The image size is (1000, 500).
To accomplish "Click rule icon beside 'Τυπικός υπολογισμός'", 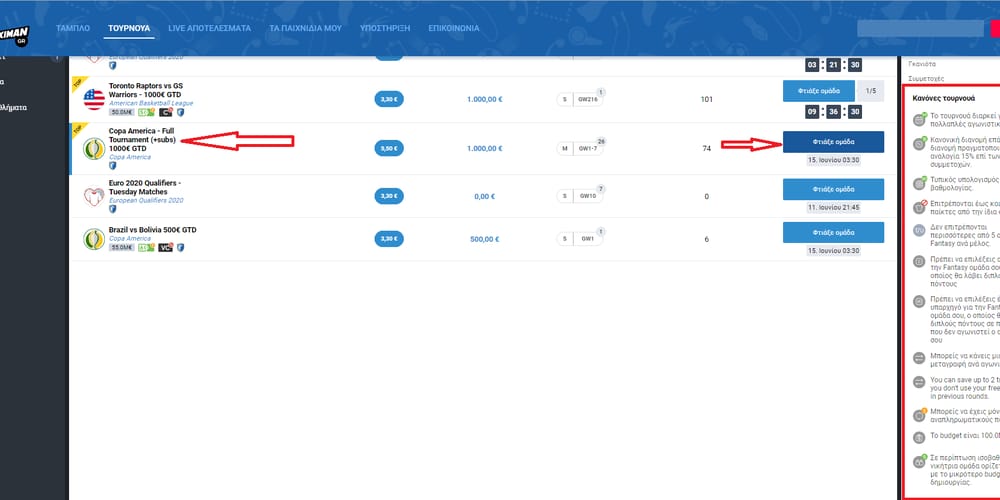I will (x=919, y=183).
